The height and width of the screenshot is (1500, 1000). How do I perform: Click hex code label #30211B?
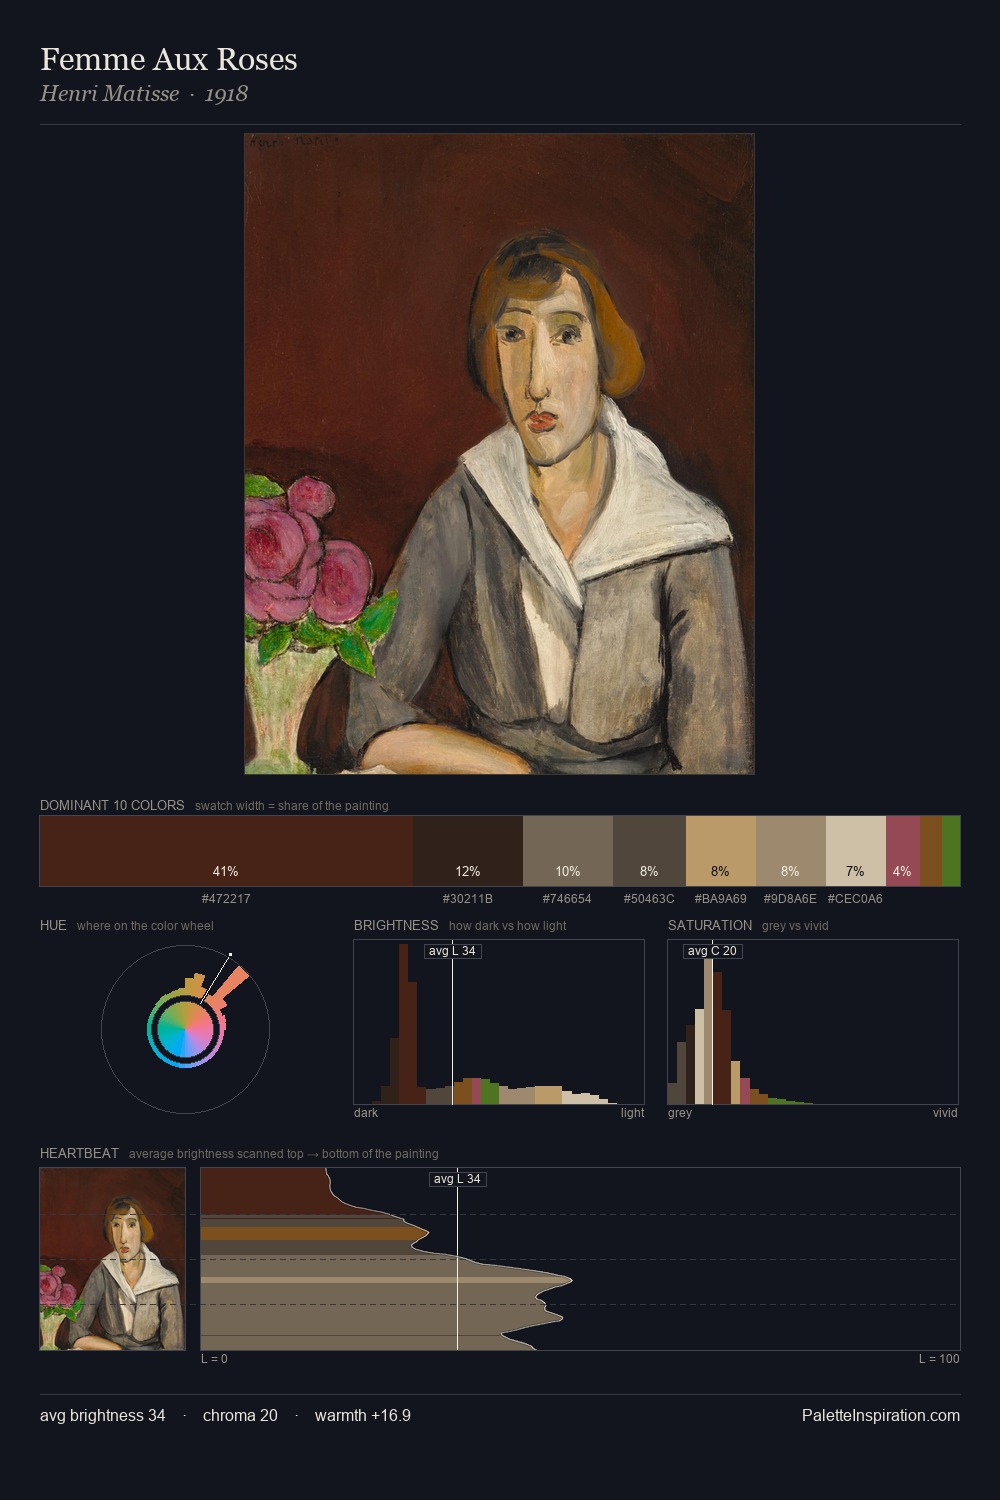[468, 899]
